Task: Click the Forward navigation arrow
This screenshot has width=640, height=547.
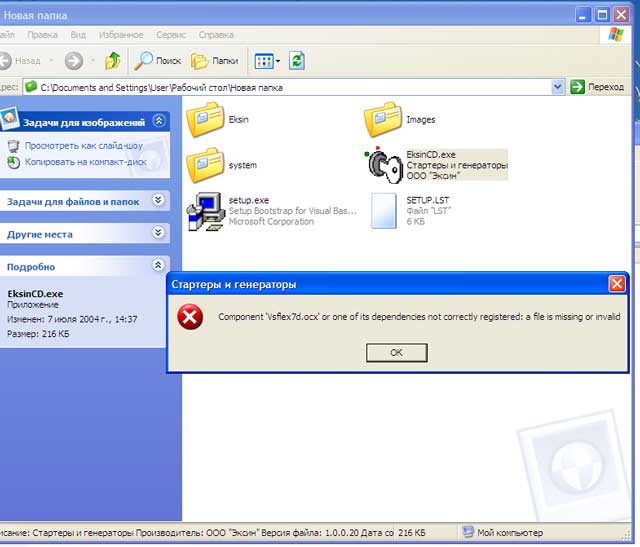Action: point(74,61)
